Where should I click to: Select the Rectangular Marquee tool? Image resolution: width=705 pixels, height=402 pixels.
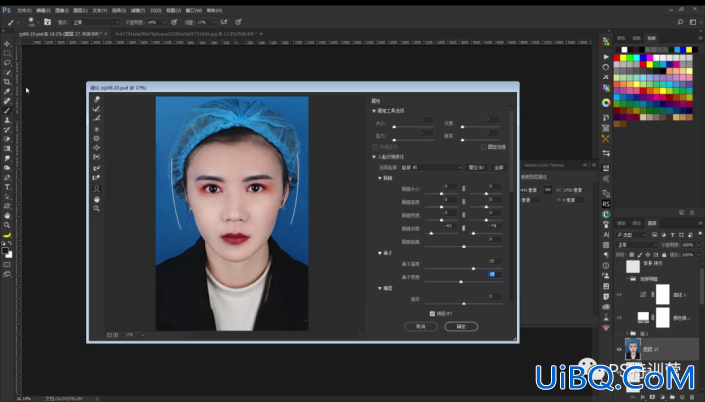[x=7, y=54]
